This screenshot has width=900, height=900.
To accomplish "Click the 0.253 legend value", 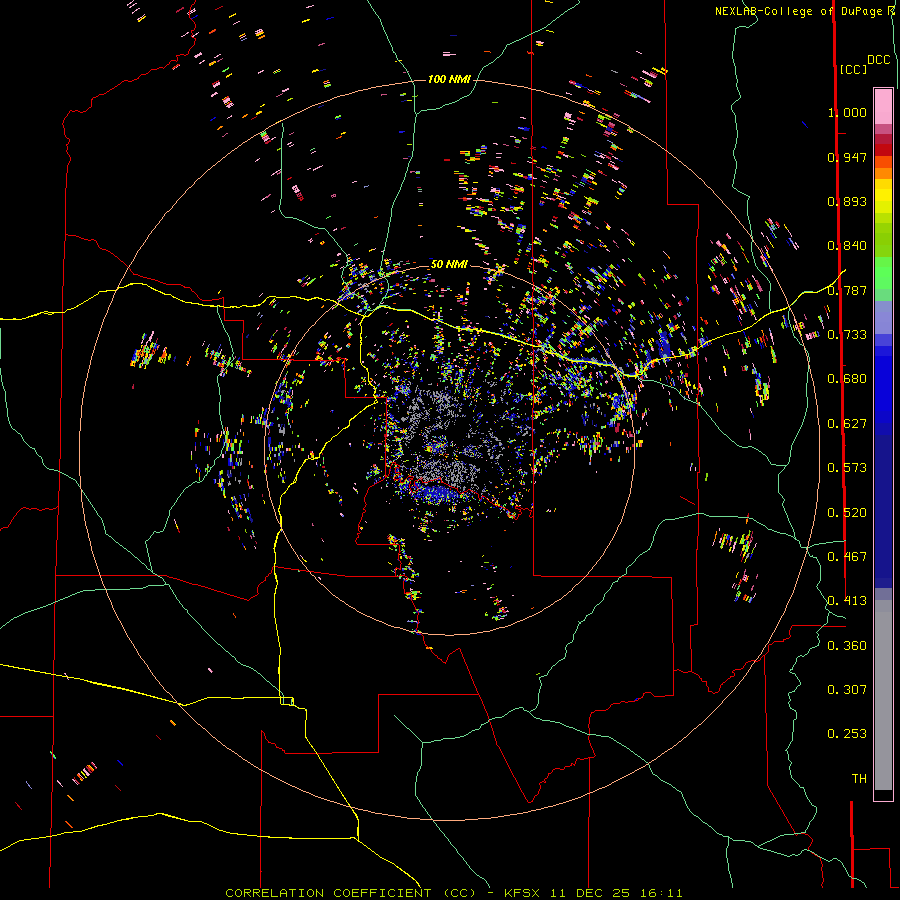I will (847, 734).
